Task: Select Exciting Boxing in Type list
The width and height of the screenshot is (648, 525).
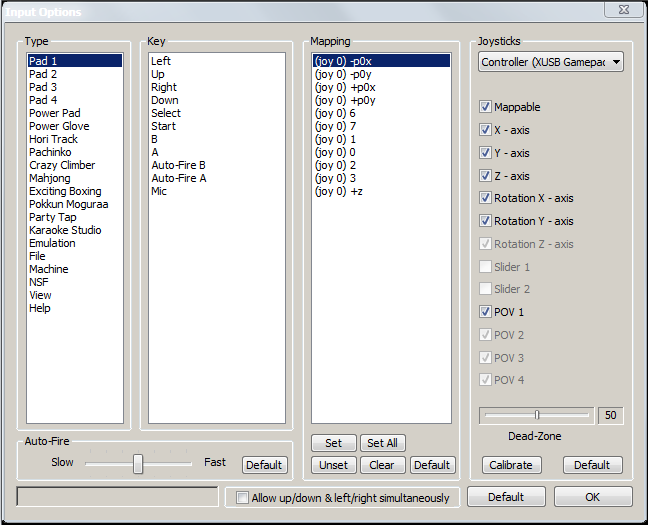Action: 75,191
